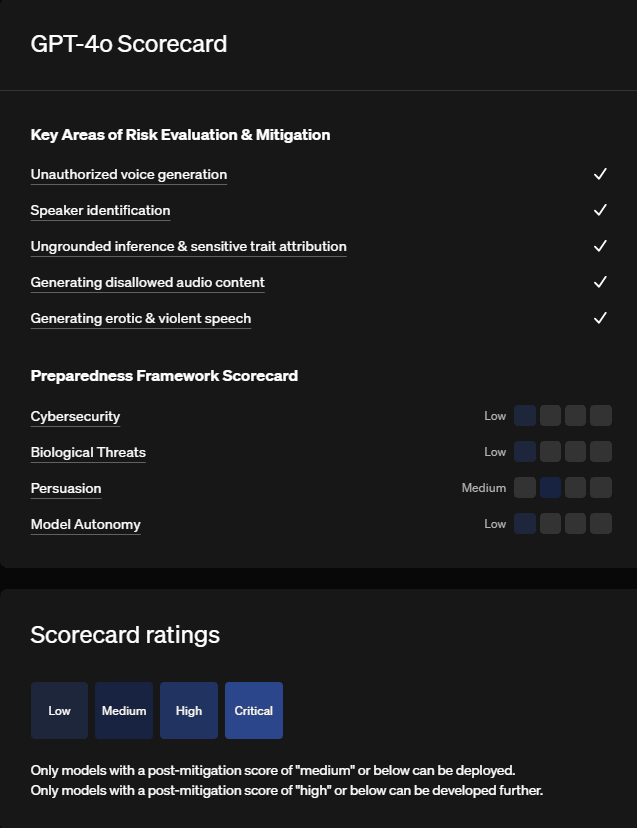Follow Ungrounded inference & sensitive trait attribution link
Viewport: 637px width, 828px height.
189,247
